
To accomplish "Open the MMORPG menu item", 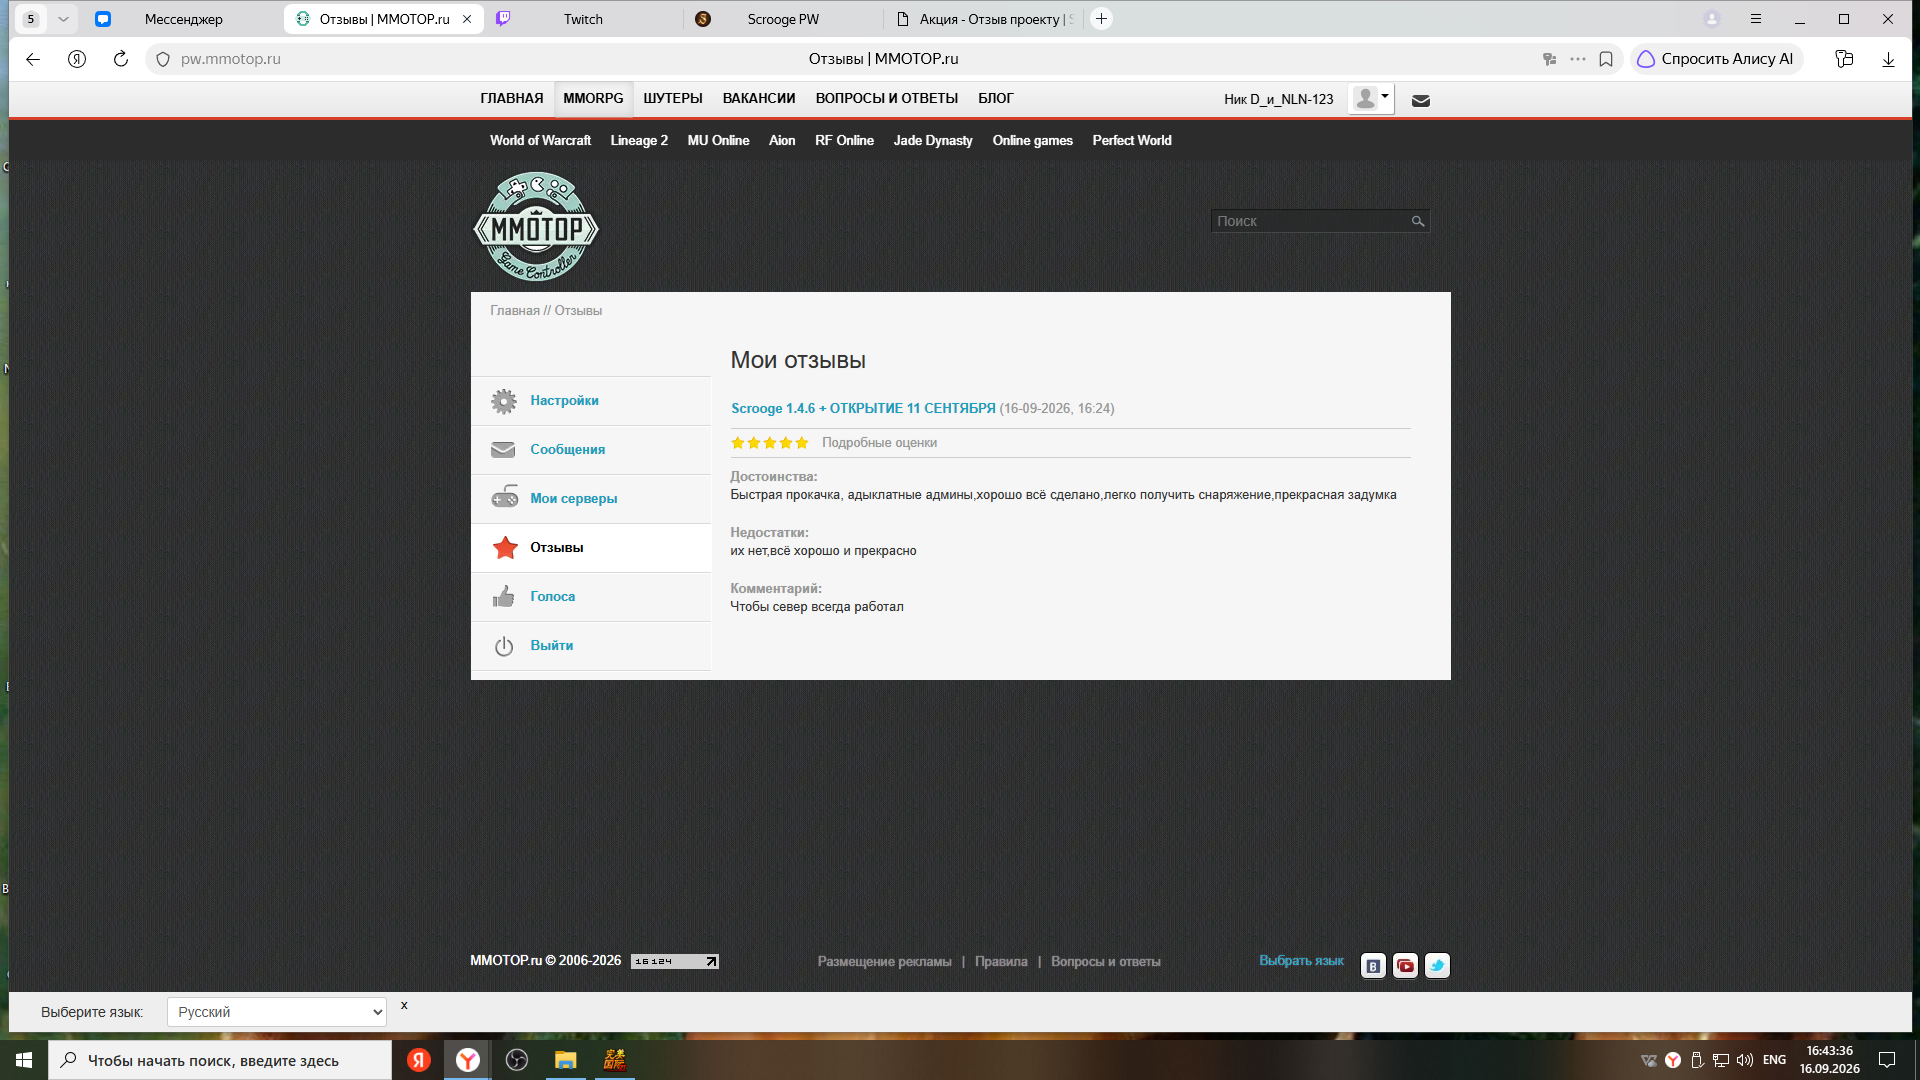I will point(593,98).
